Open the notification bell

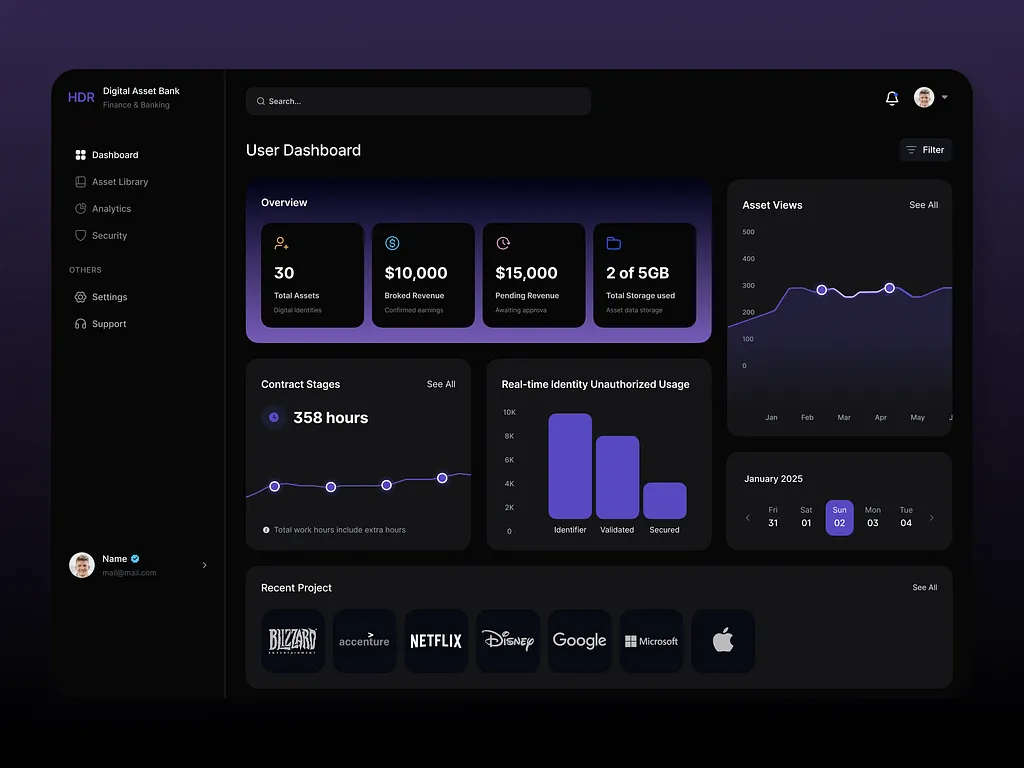pyautogui.click(x=891, y=98)
